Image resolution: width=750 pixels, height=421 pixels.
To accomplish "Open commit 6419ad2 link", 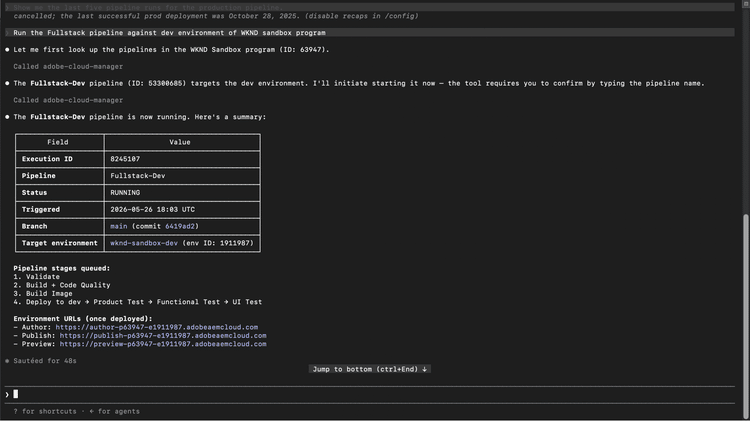I will point(180,226).
